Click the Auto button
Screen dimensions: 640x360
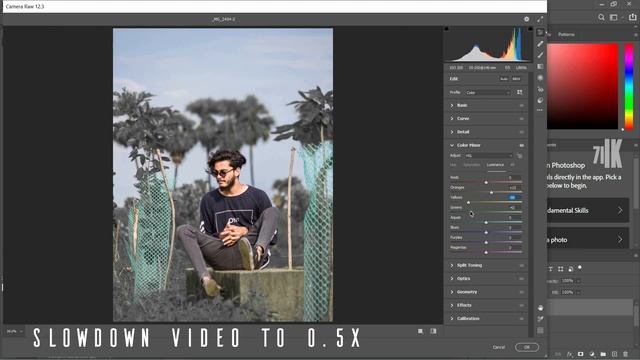tap(504, 79)
